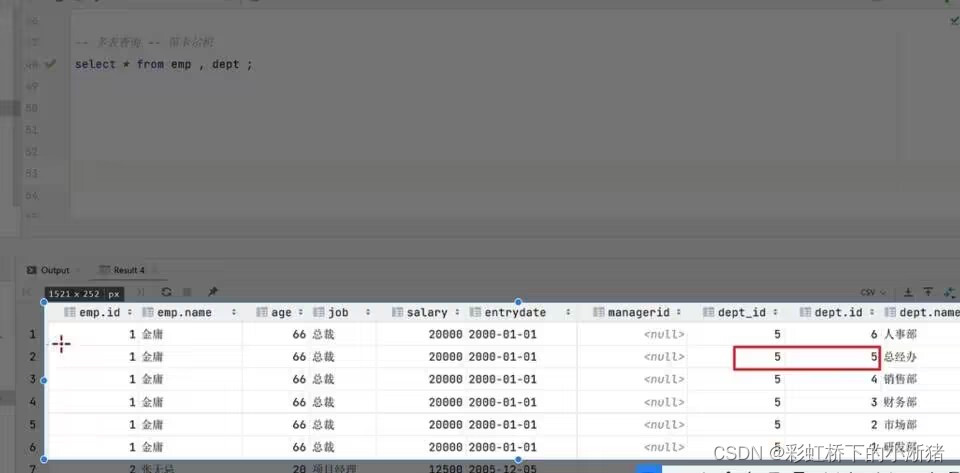The image size is (960, 473).
Task: Click the Output tab console icon
Action: 31,270
